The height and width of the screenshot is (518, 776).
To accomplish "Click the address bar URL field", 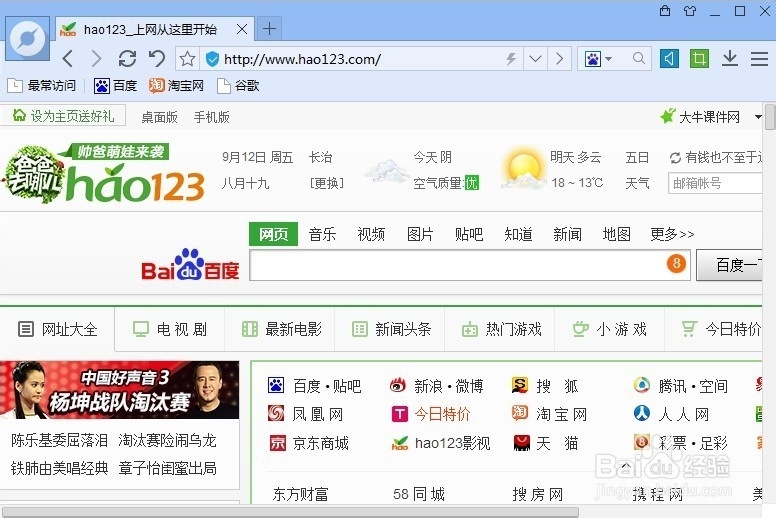I will 361,59.
